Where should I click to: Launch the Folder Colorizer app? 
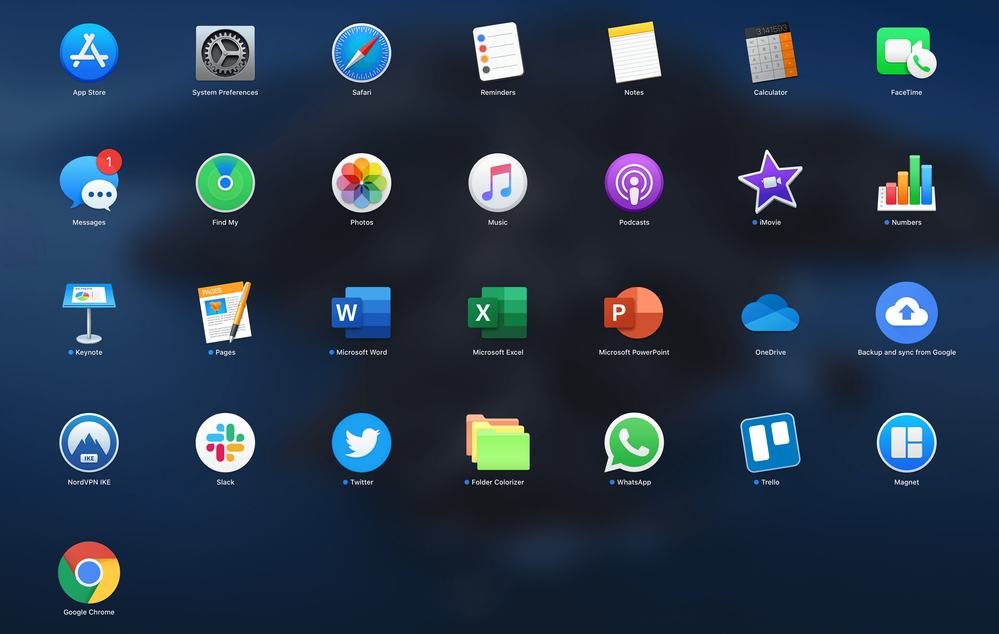point(498,442)
